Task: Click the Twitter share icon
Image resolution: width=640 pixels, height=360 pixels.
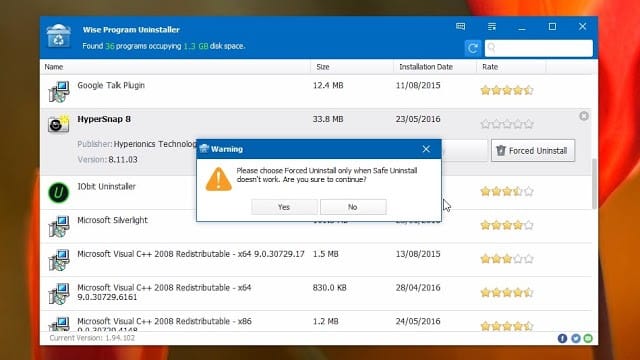Action: click(x=576, y=338)
